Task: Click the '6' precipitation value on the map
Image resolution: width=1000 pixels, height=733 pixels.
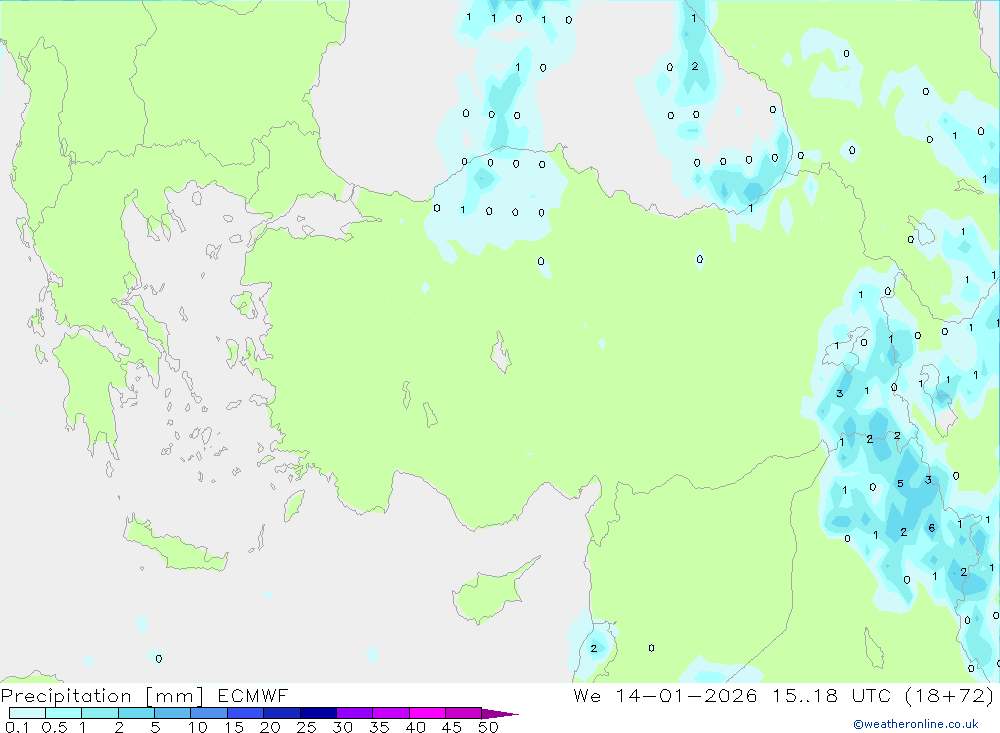Action: (932, 528)
